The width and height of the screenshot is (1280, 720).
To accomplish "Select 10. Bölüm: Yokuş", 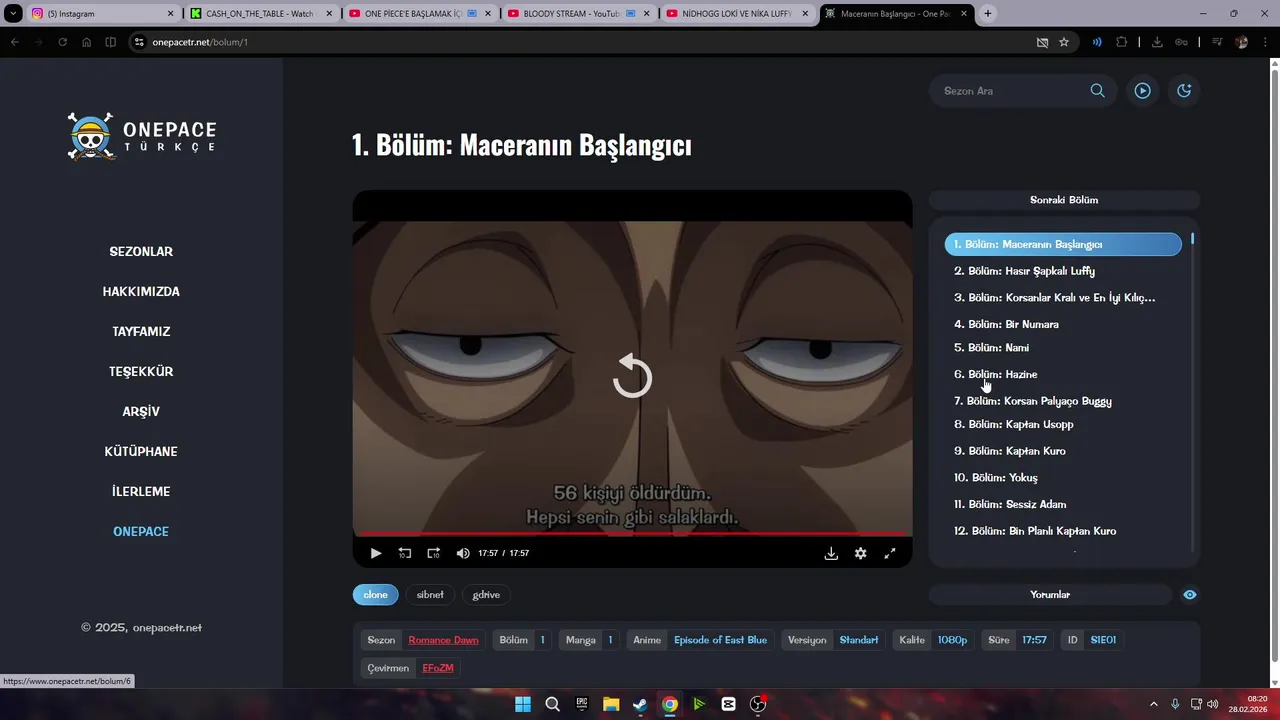I will coord(995,478).
